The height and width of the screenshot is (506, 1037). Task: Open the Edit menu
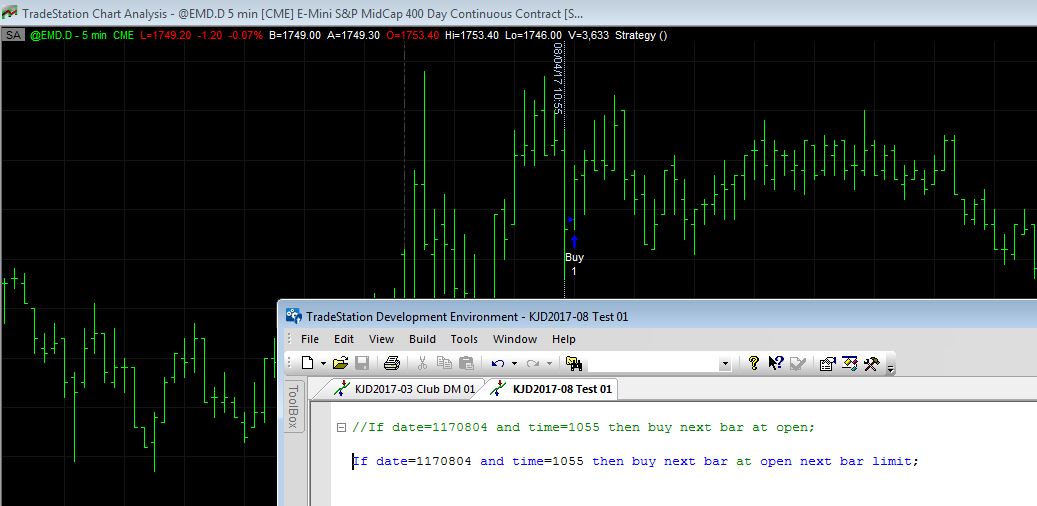point(344,339)
